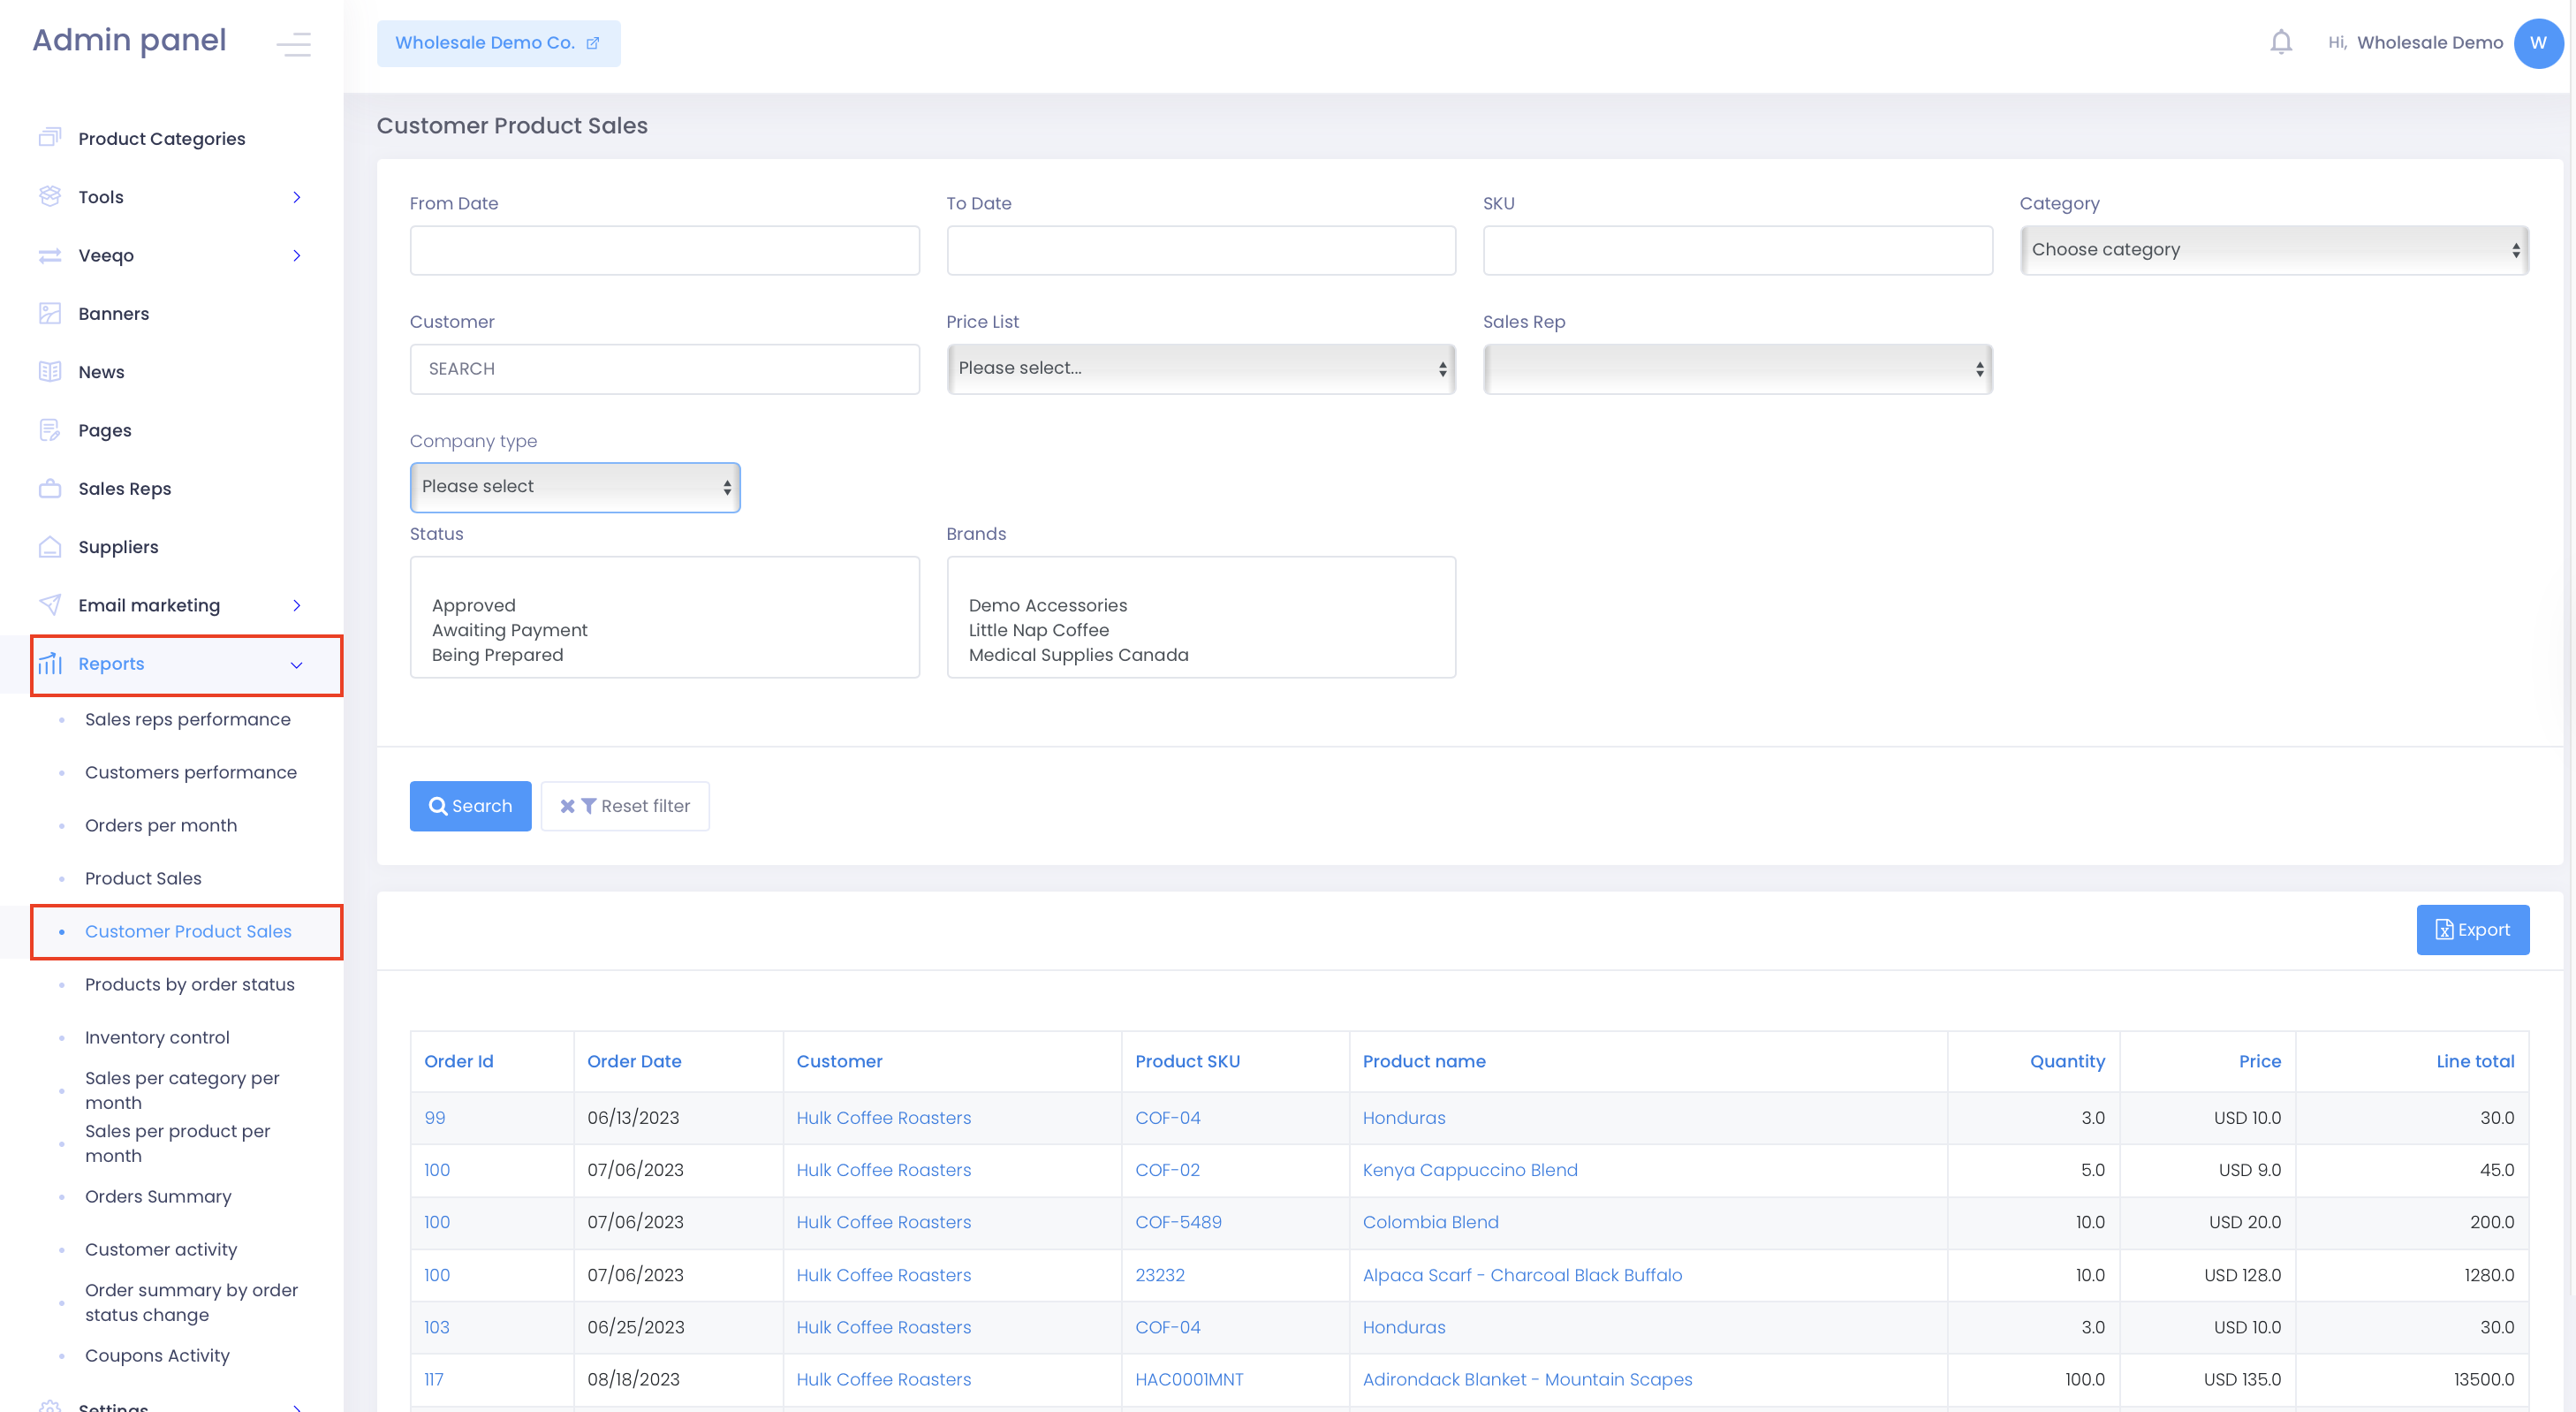
Task: Open the Choose category dropdown
Action: click(x=2273, y=250)
